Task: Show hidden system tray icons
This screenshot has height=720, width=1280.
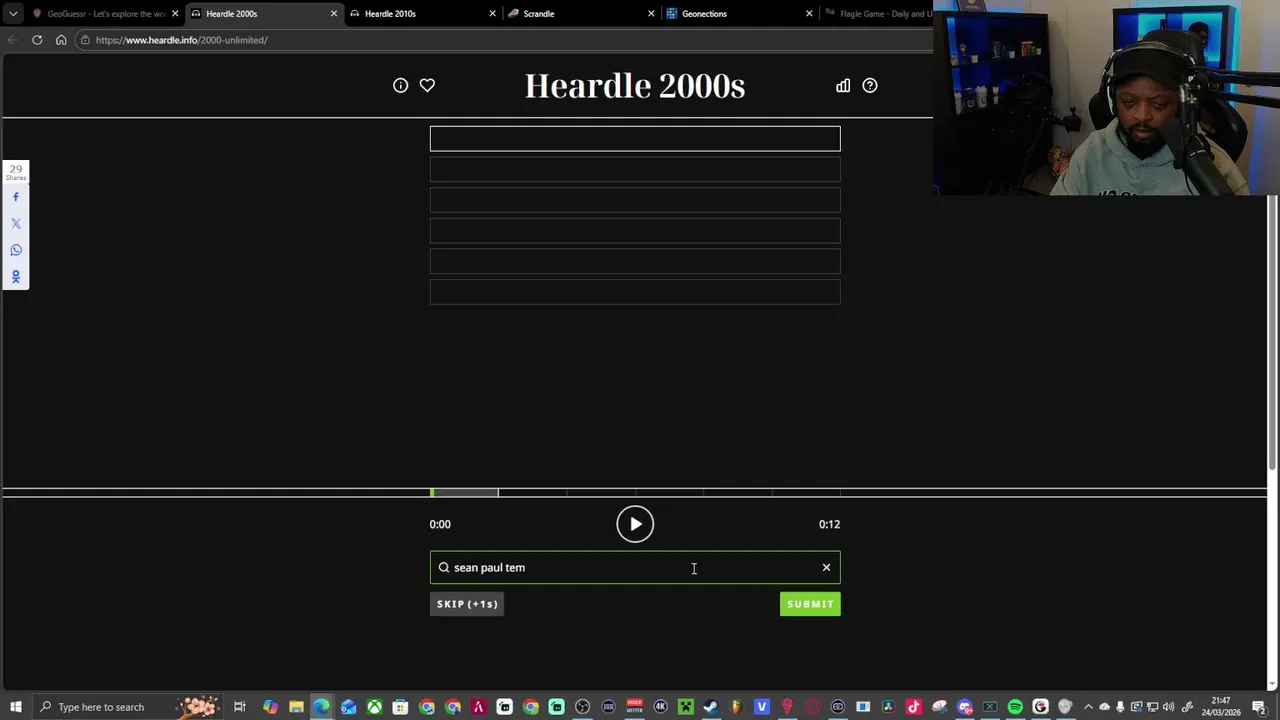Action: click(1088, 707)
